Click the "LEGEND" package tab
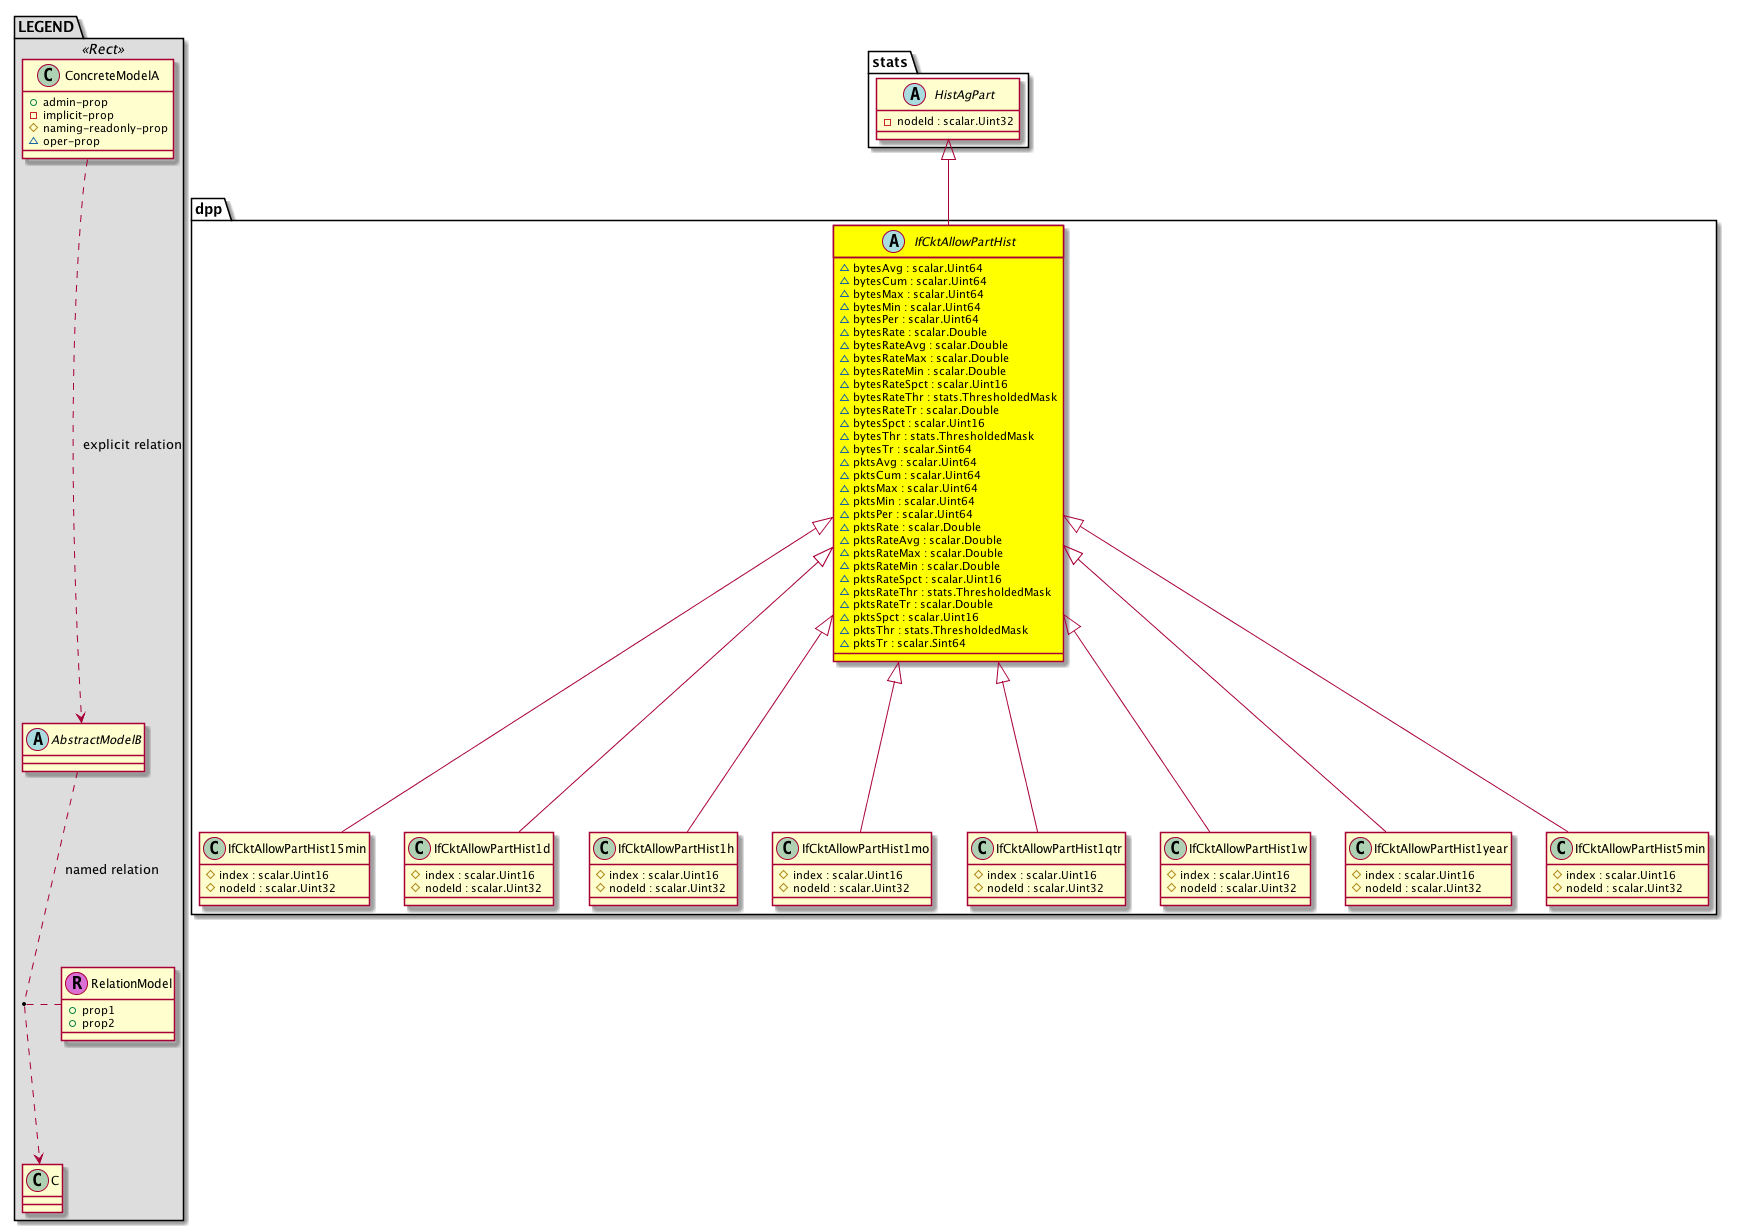Image resolution: width=1737 pixels, height=1231 pixels. [x=46, y=27]
